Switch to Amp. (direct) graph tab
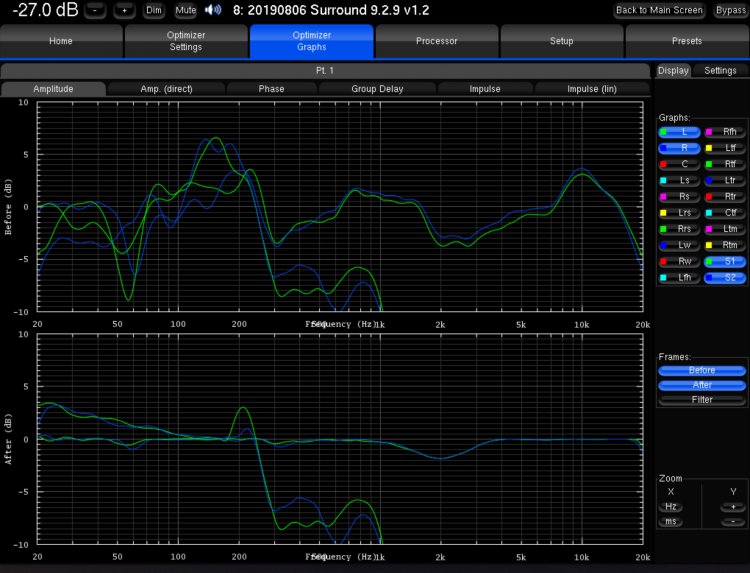Viewport: 750px width, 573px height. (x=166, y=89)
